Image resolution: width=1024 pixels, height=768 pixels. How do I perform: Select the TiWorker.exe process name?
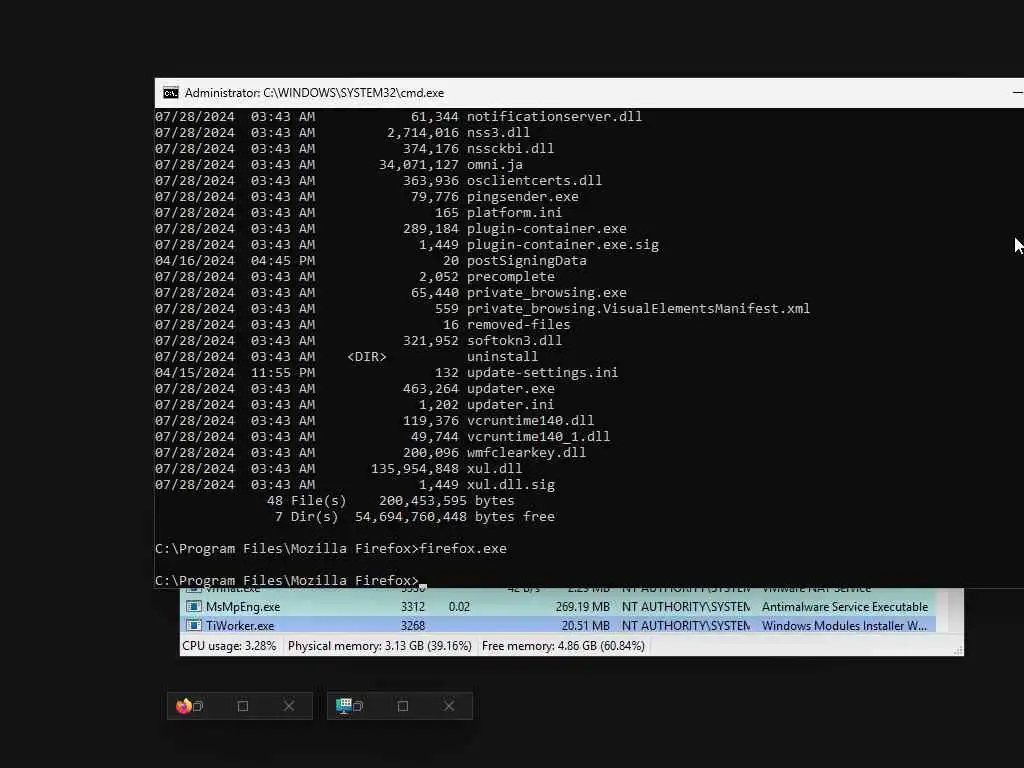[x=240, y=626]
